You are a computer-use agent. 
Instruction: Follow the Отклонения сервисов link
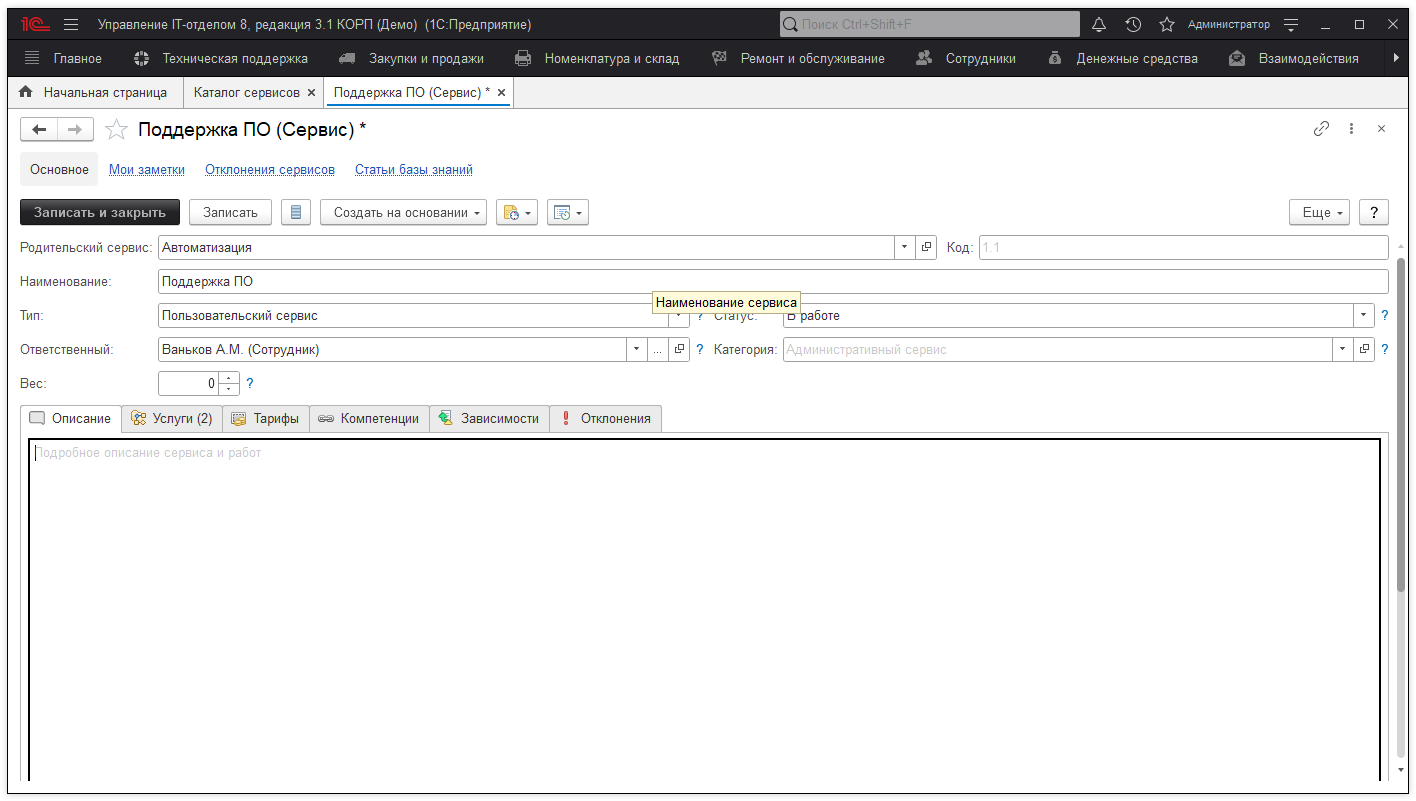(270, 170)
